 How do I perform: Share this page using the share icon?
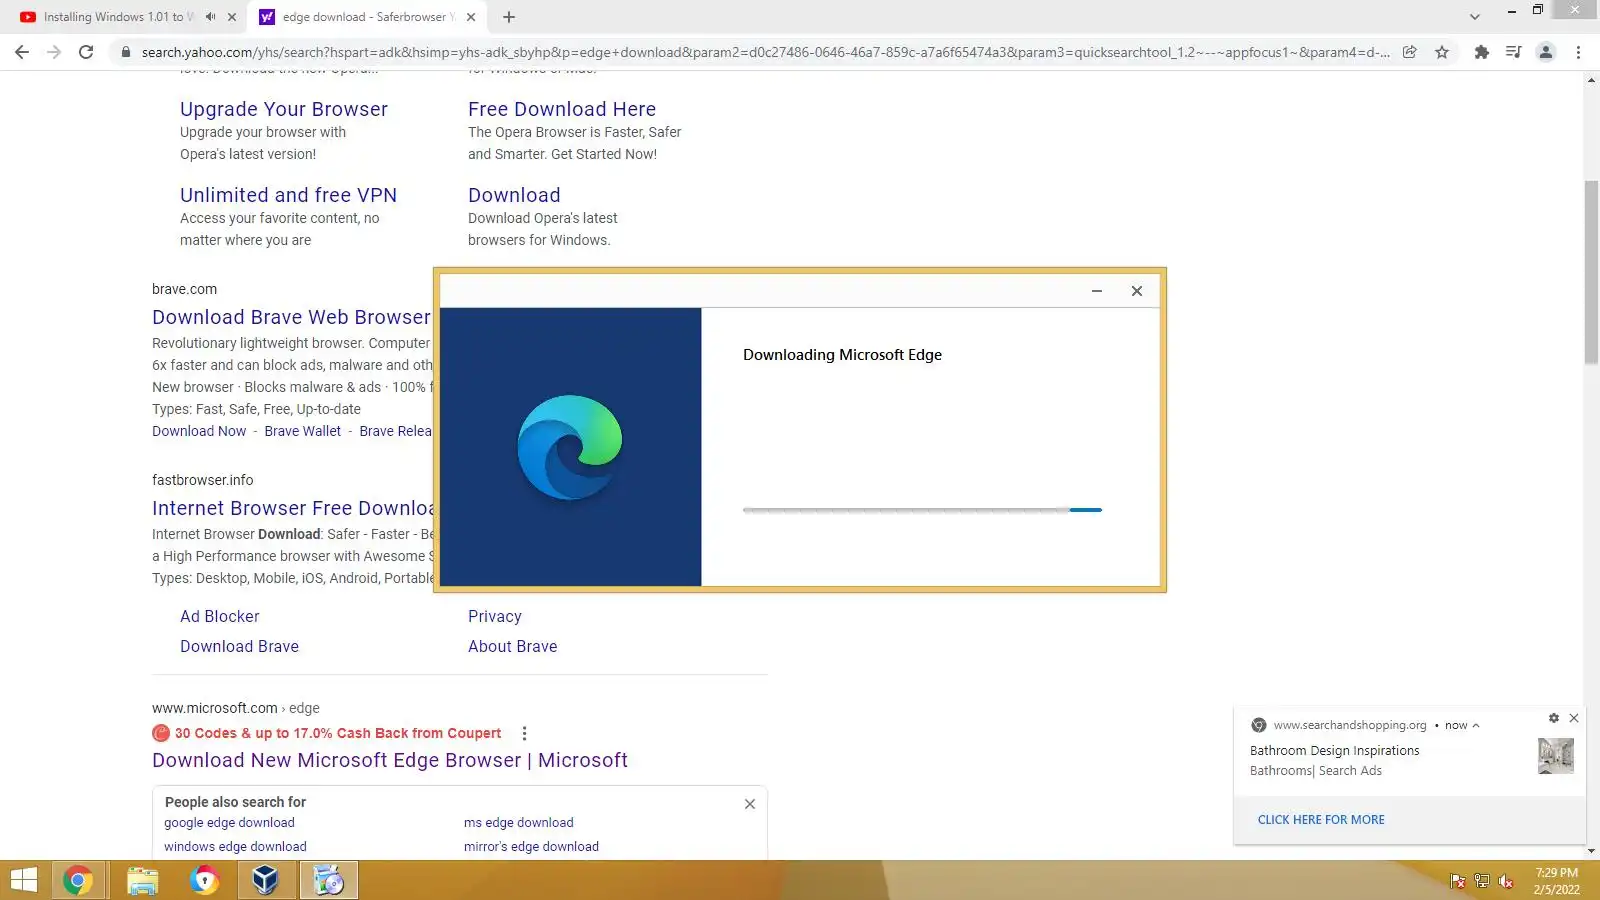coord(1409,52)
